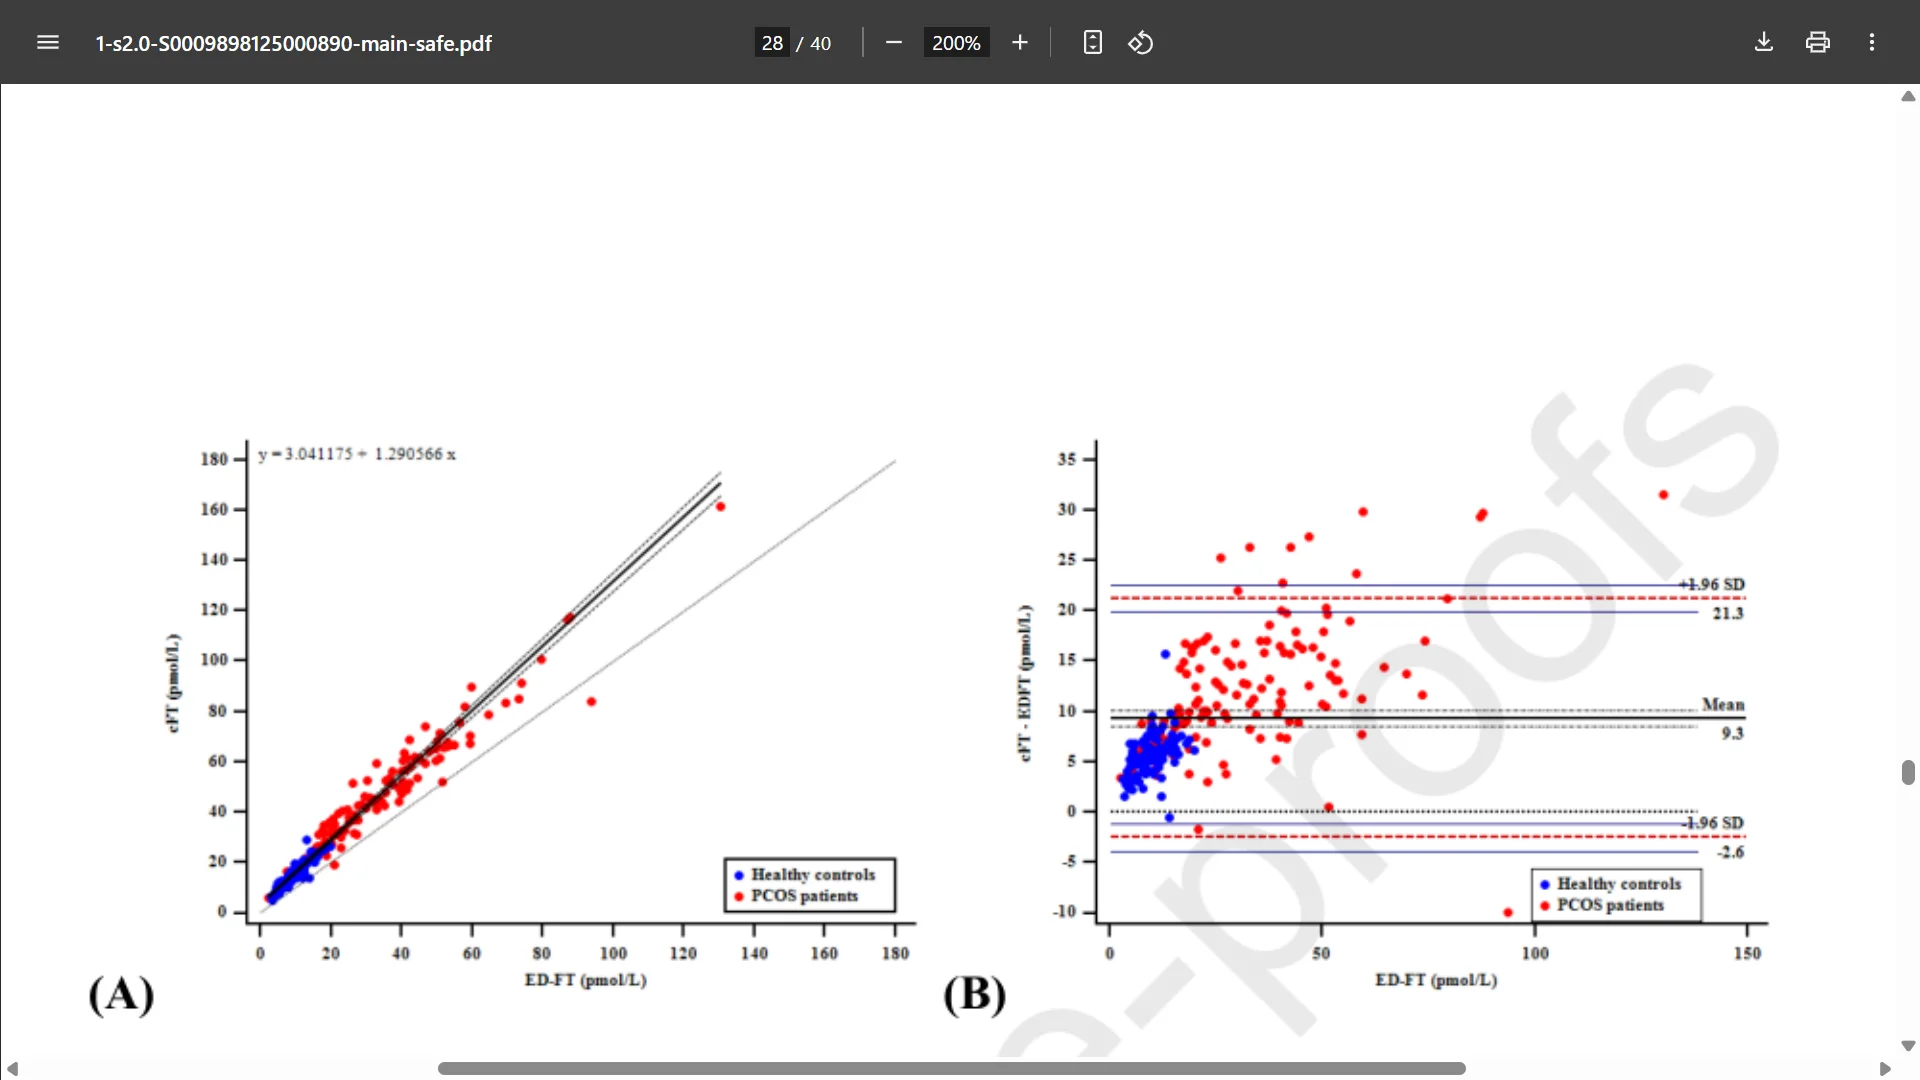Click the PDF file name title
The image size is (1920, 1080).
pos(293,44)
